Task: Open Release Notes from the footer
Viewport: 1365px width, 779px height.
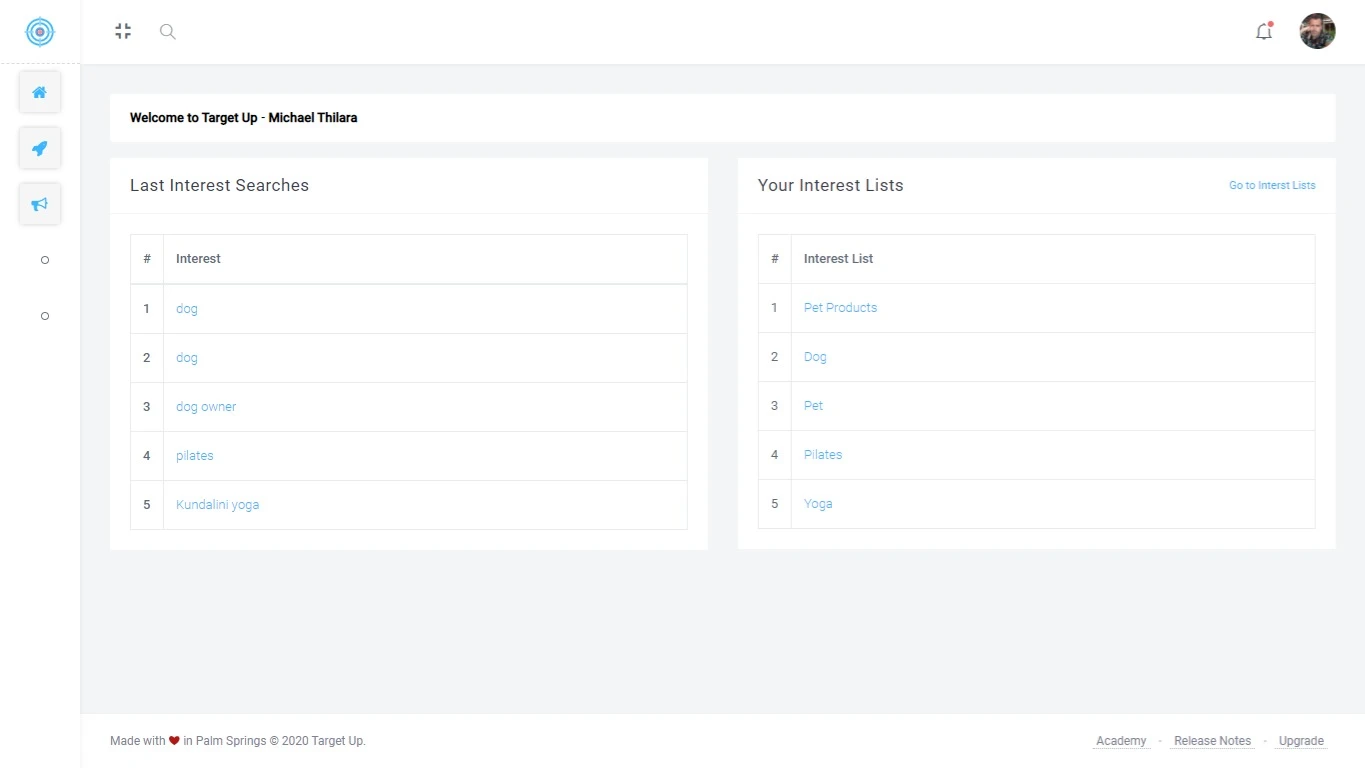Action: tap(1211, 740)
